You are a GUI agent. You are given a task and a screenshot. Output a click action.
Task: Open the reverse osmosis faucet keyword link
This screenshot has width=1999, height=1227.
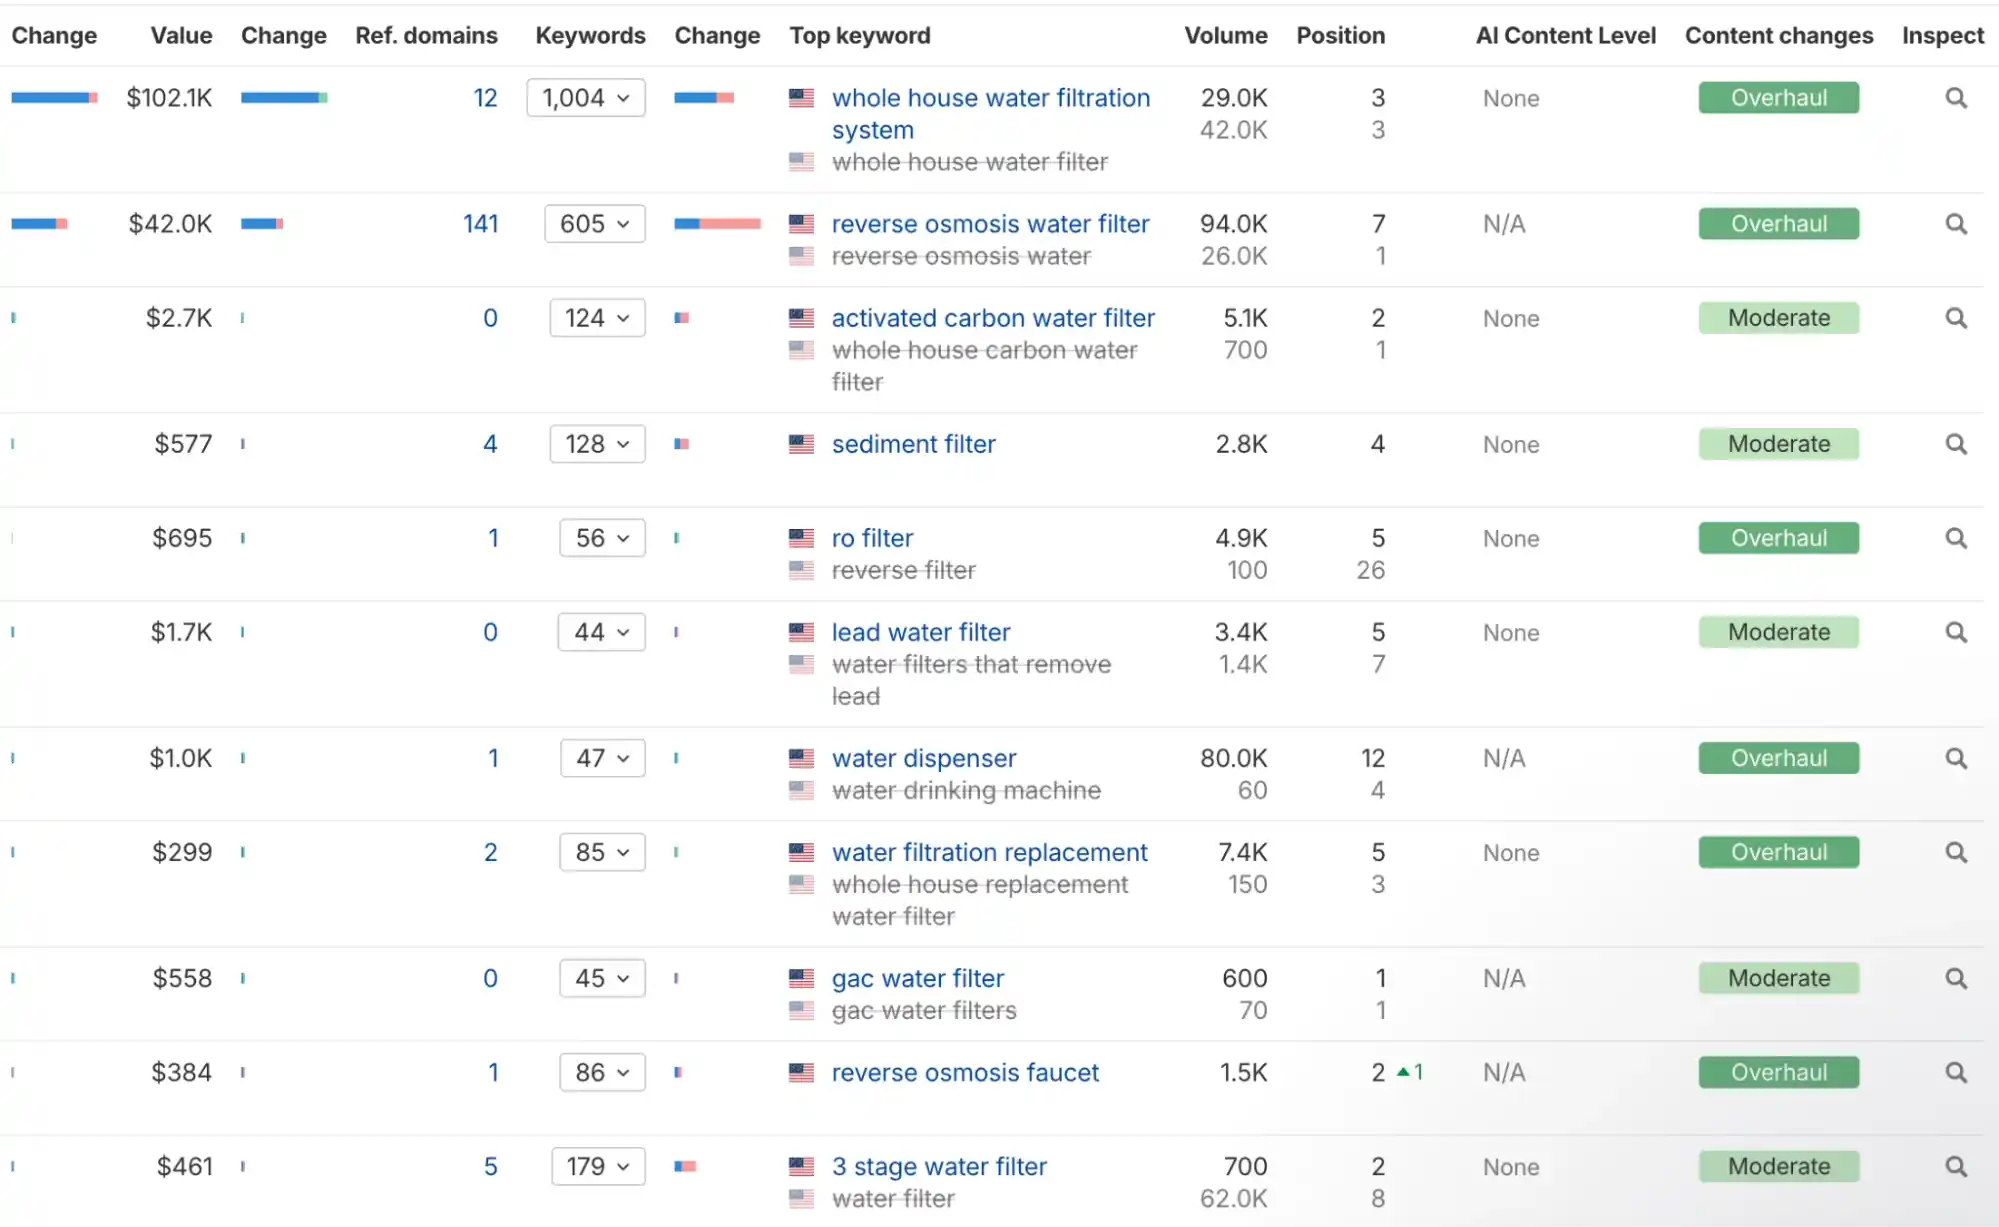click(964, 1072)
